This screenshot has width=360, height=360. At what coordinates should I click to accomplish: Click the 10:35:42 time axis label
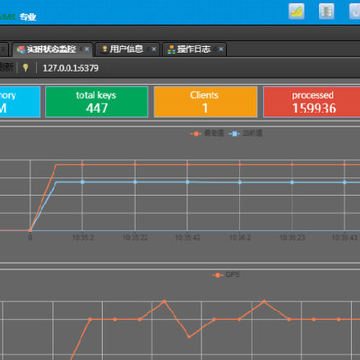click(188, 238)
